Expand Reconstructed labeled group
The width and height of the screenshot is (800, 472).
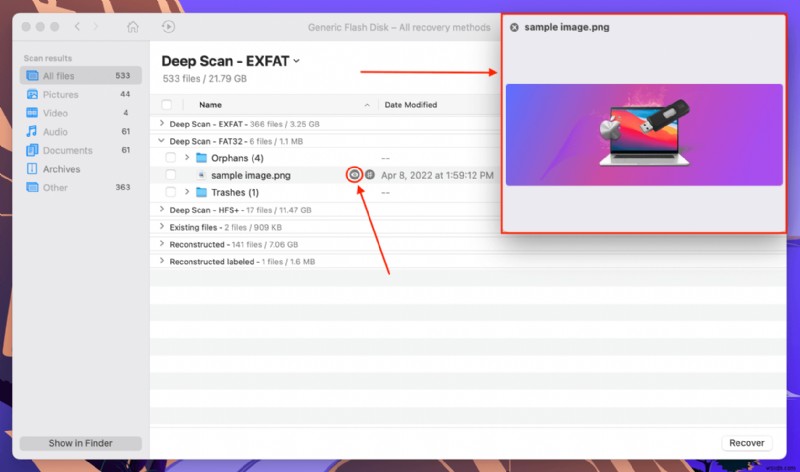tap(162, 261)
